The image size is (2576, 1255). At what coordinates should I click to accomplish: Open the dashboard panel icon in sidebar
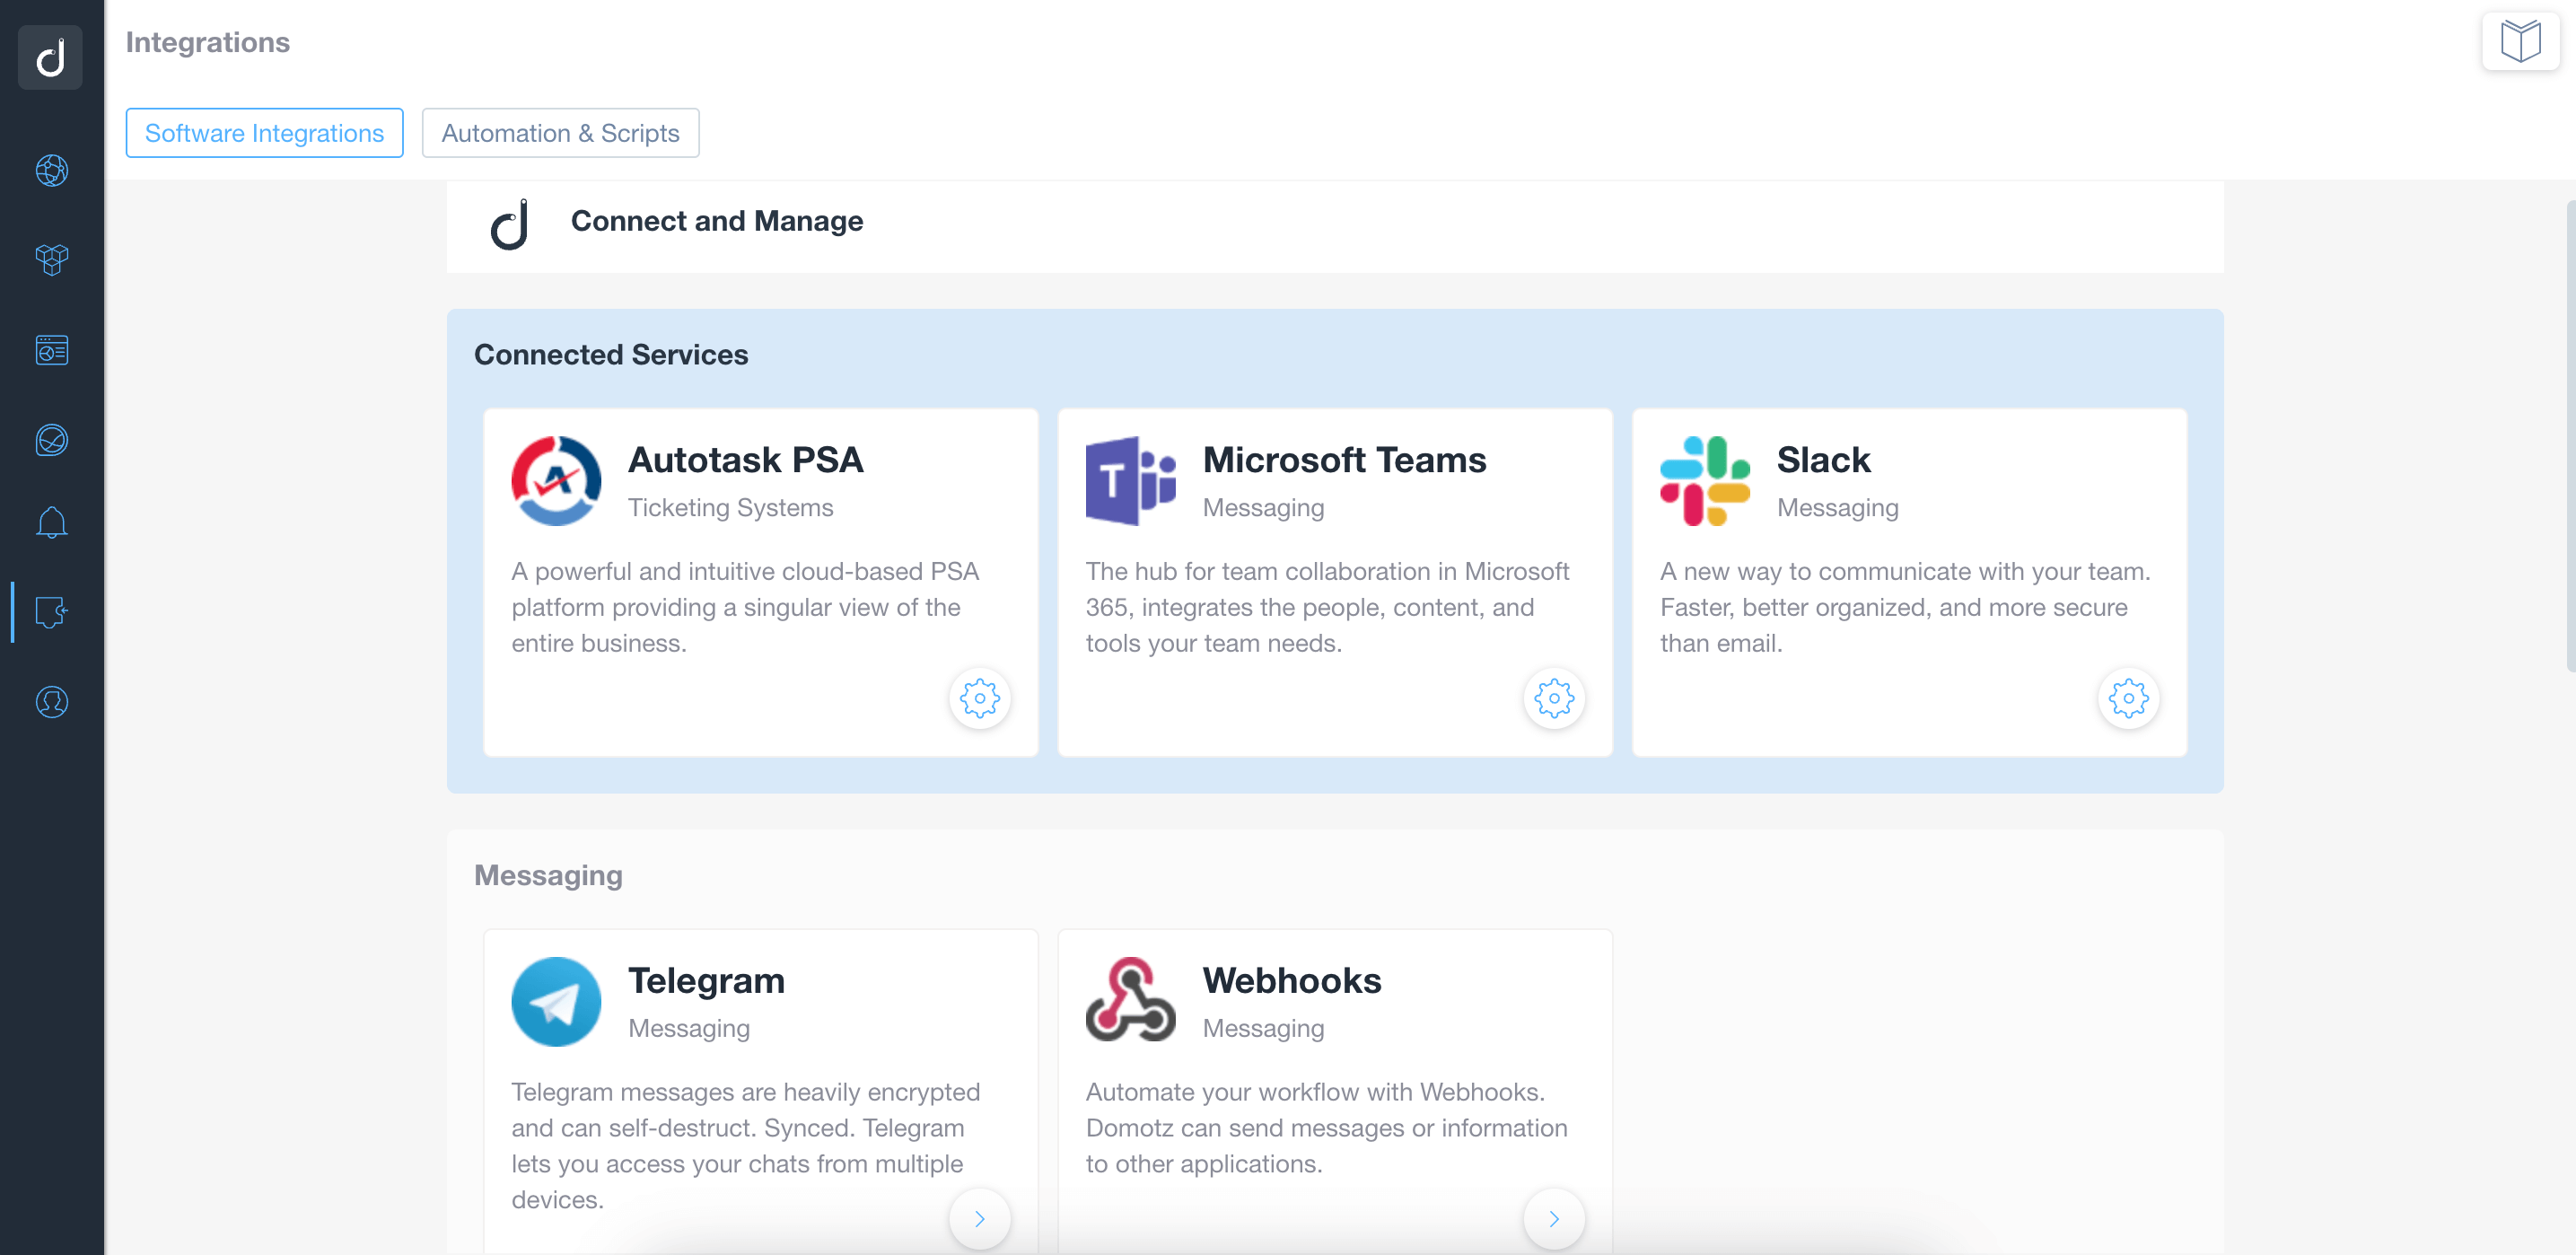coord(52,350)
